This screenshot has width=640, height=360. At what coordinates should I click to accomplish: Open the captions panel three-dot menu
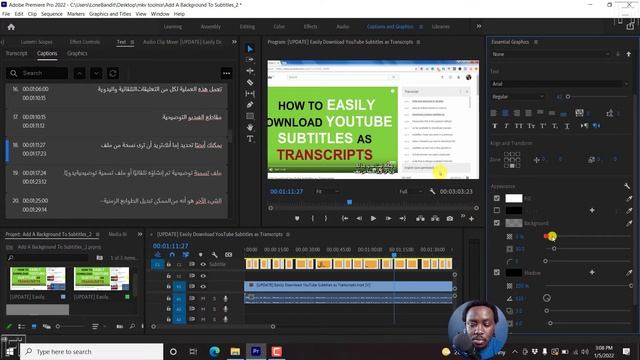tap(227, 73)
